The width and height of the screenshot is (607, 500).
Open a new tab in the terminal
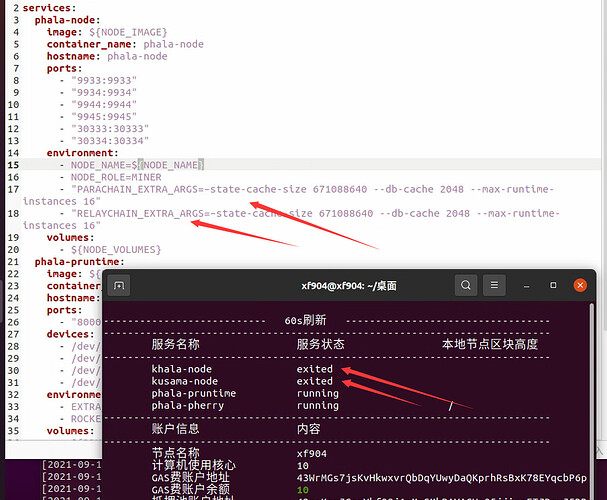119,286
